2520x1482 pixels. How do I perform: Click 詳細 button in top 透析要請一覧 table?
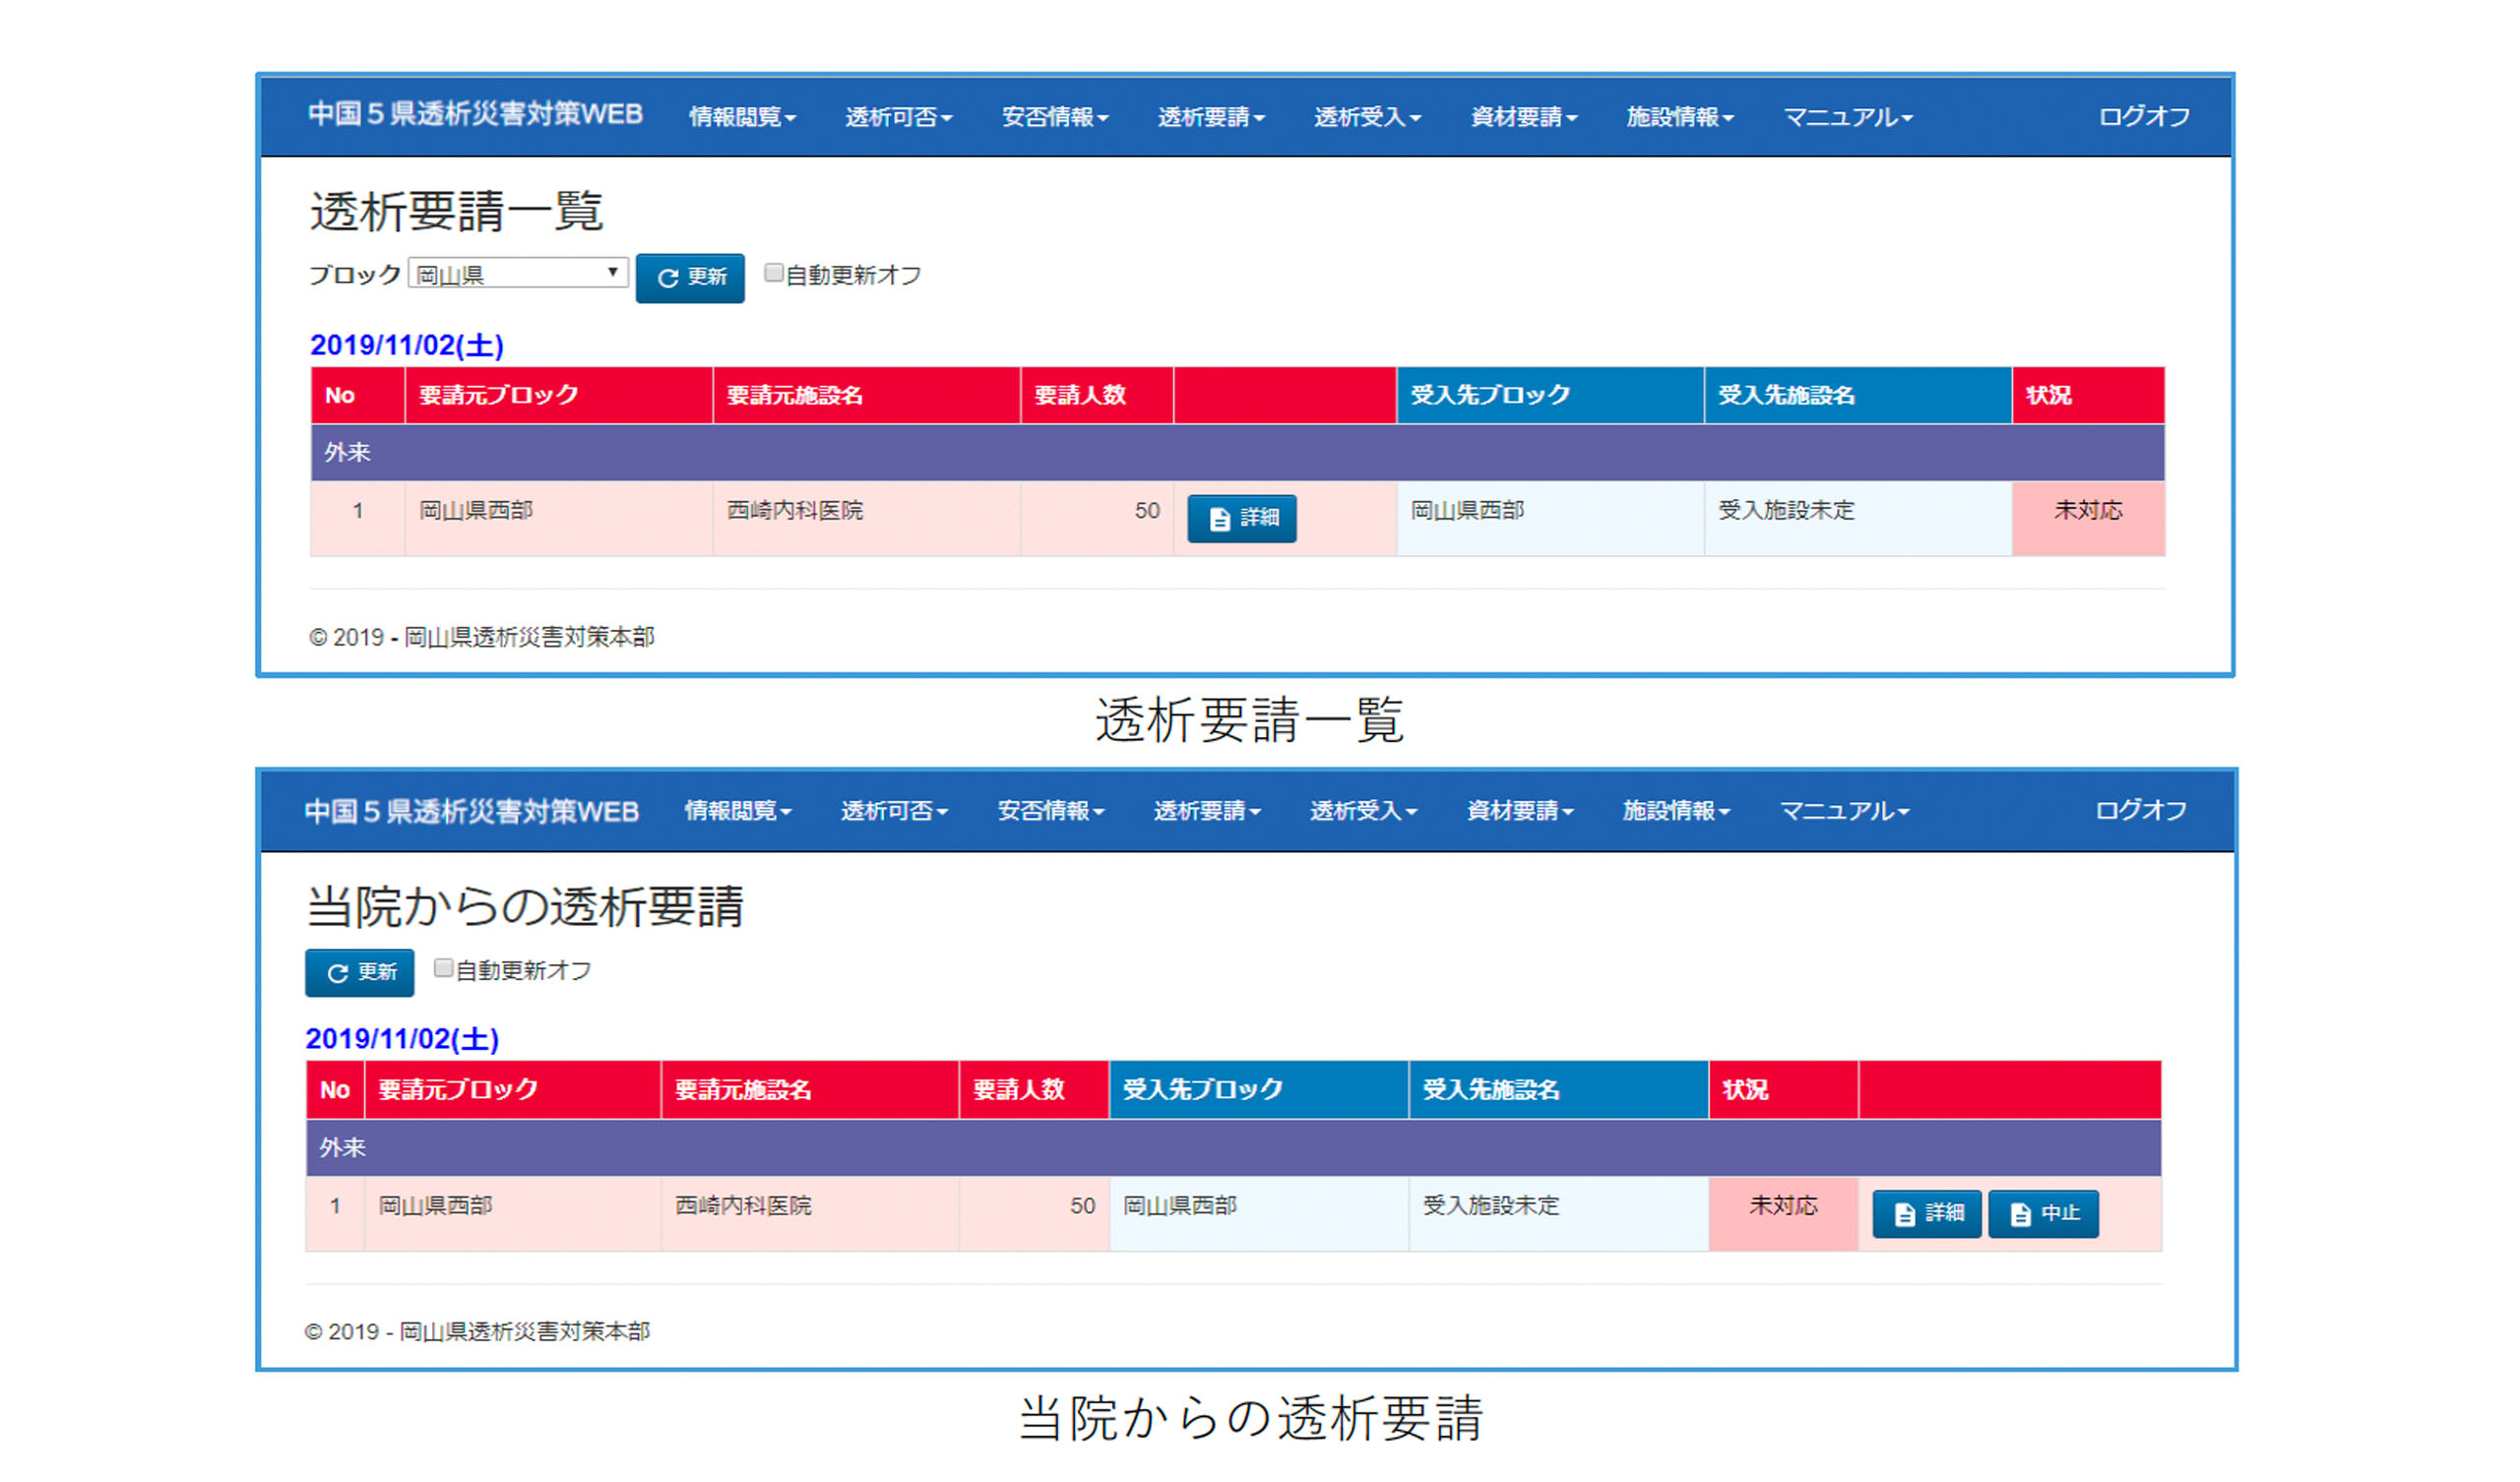[1241, 518]
